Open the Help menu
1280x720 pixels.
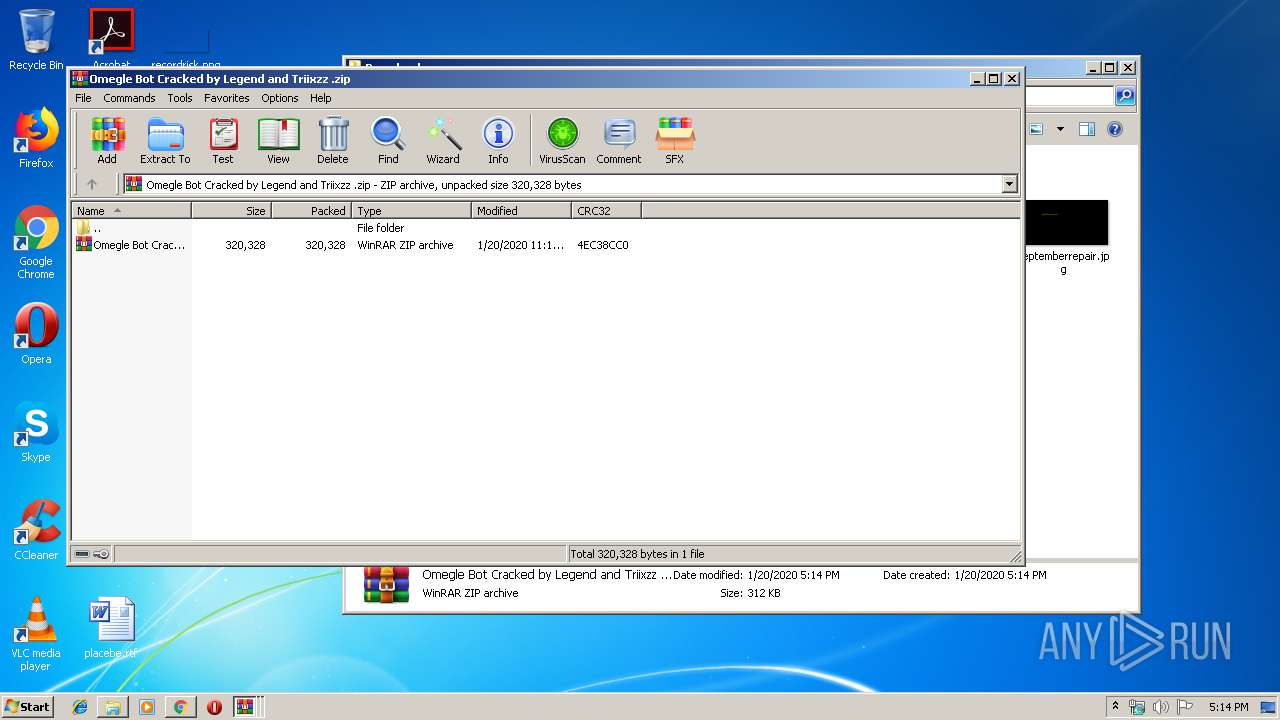pyautogui.click(x=320, y=98)
